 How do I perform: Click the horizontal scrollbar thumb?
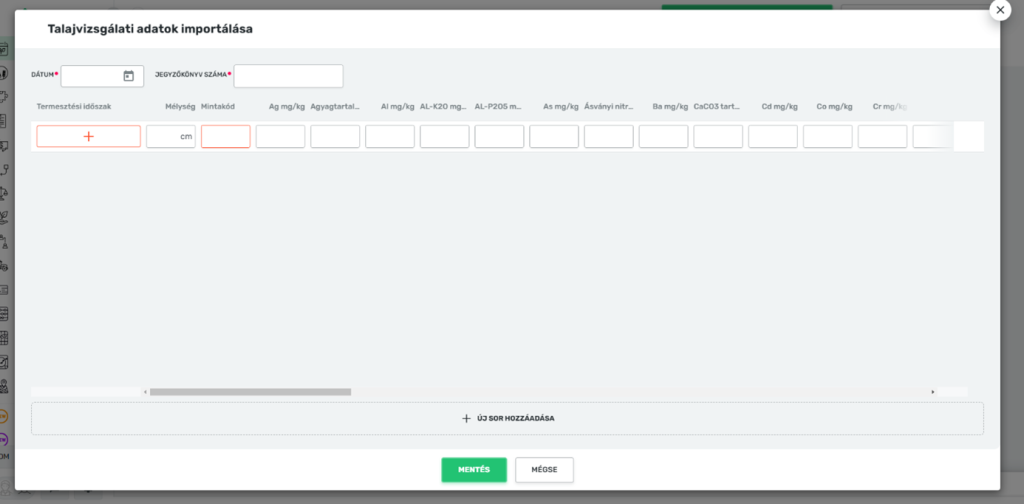point(250,392)
